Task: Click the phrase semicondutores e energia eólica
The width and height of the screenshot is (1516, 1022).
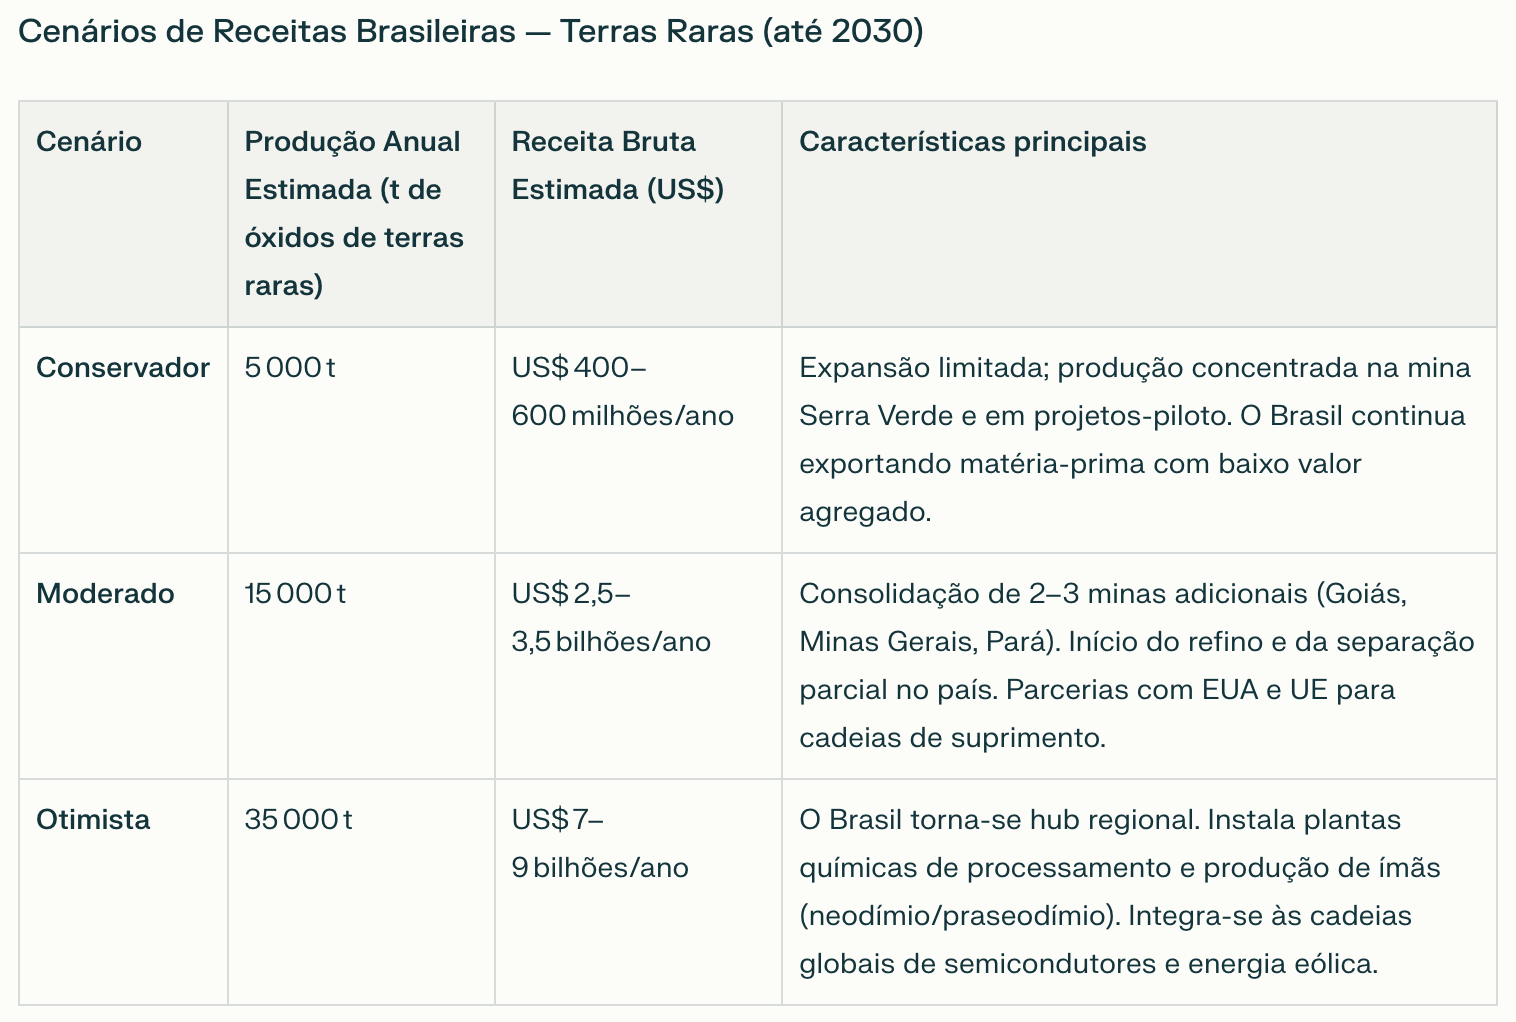Action: (x=1160, y=964)
